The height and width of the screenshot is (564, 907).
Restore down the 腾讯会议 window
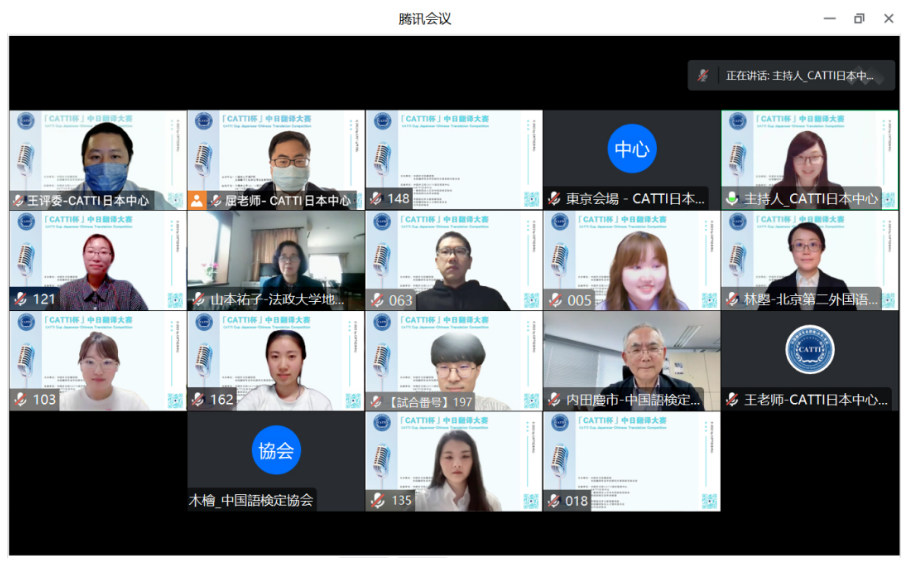pyautogui.click(x=859, y=19)
